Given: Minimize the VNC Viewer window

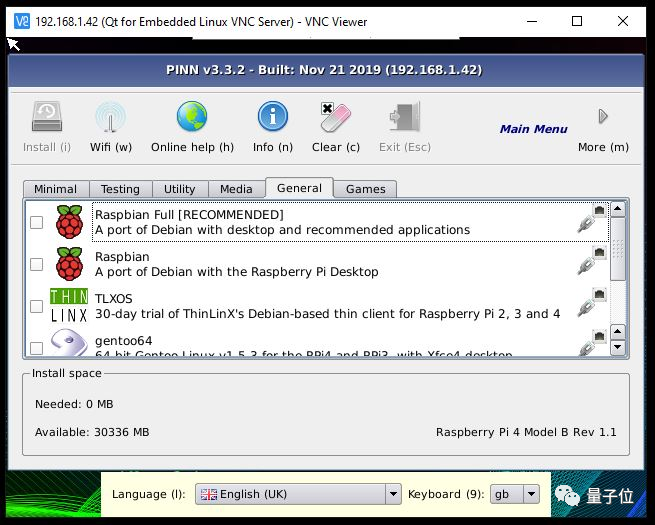Looking at the screenshot, I should [x=532, y=21].
